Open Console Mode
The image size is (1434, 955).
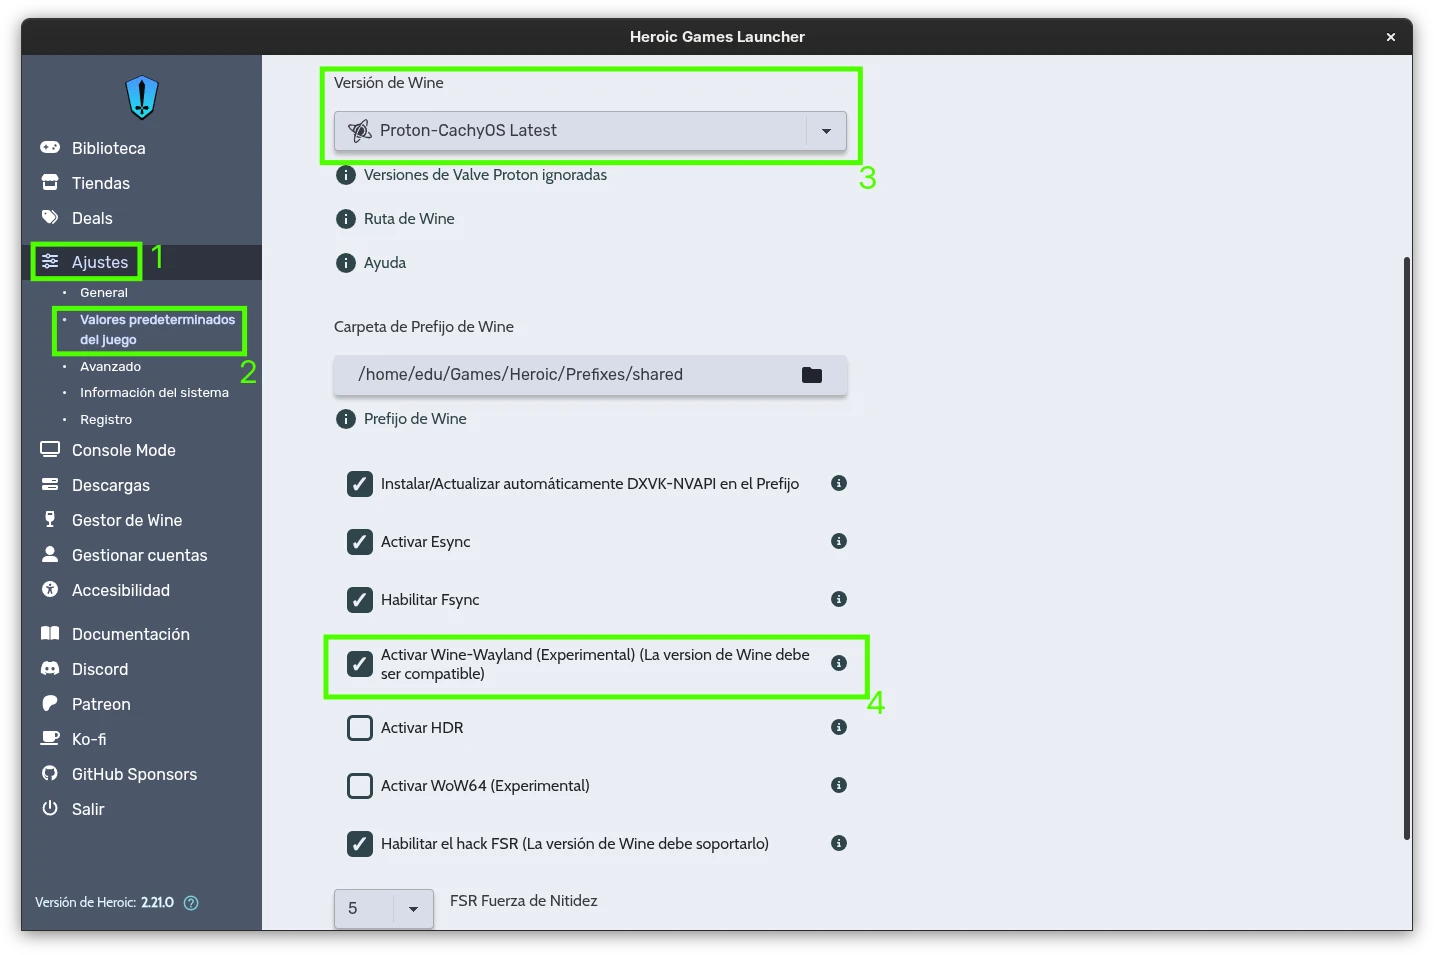tap(124, 450)
